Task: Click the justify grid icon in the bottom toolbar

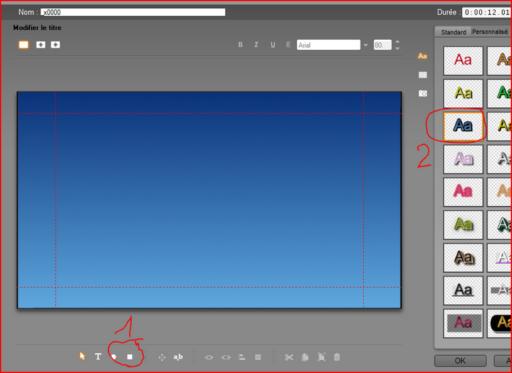Action: (258, 357)
